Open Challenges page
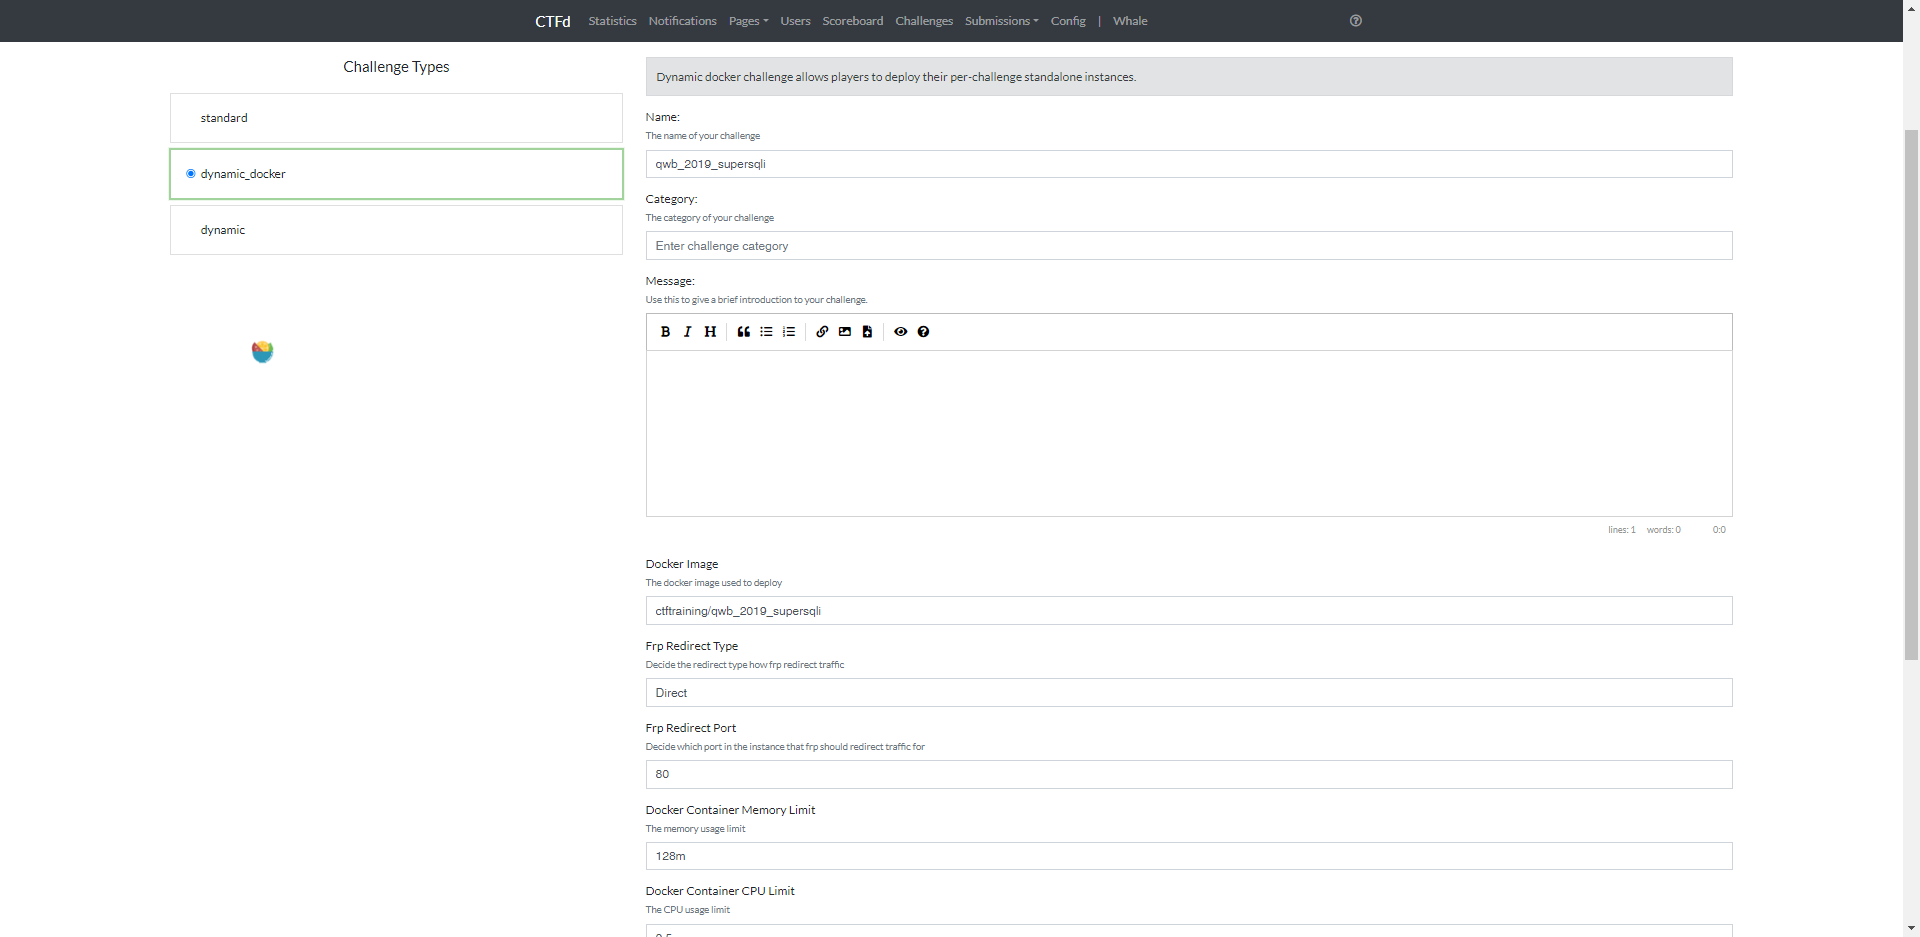The height and width of the screenshot is (937, 1920). coord(924,21)
